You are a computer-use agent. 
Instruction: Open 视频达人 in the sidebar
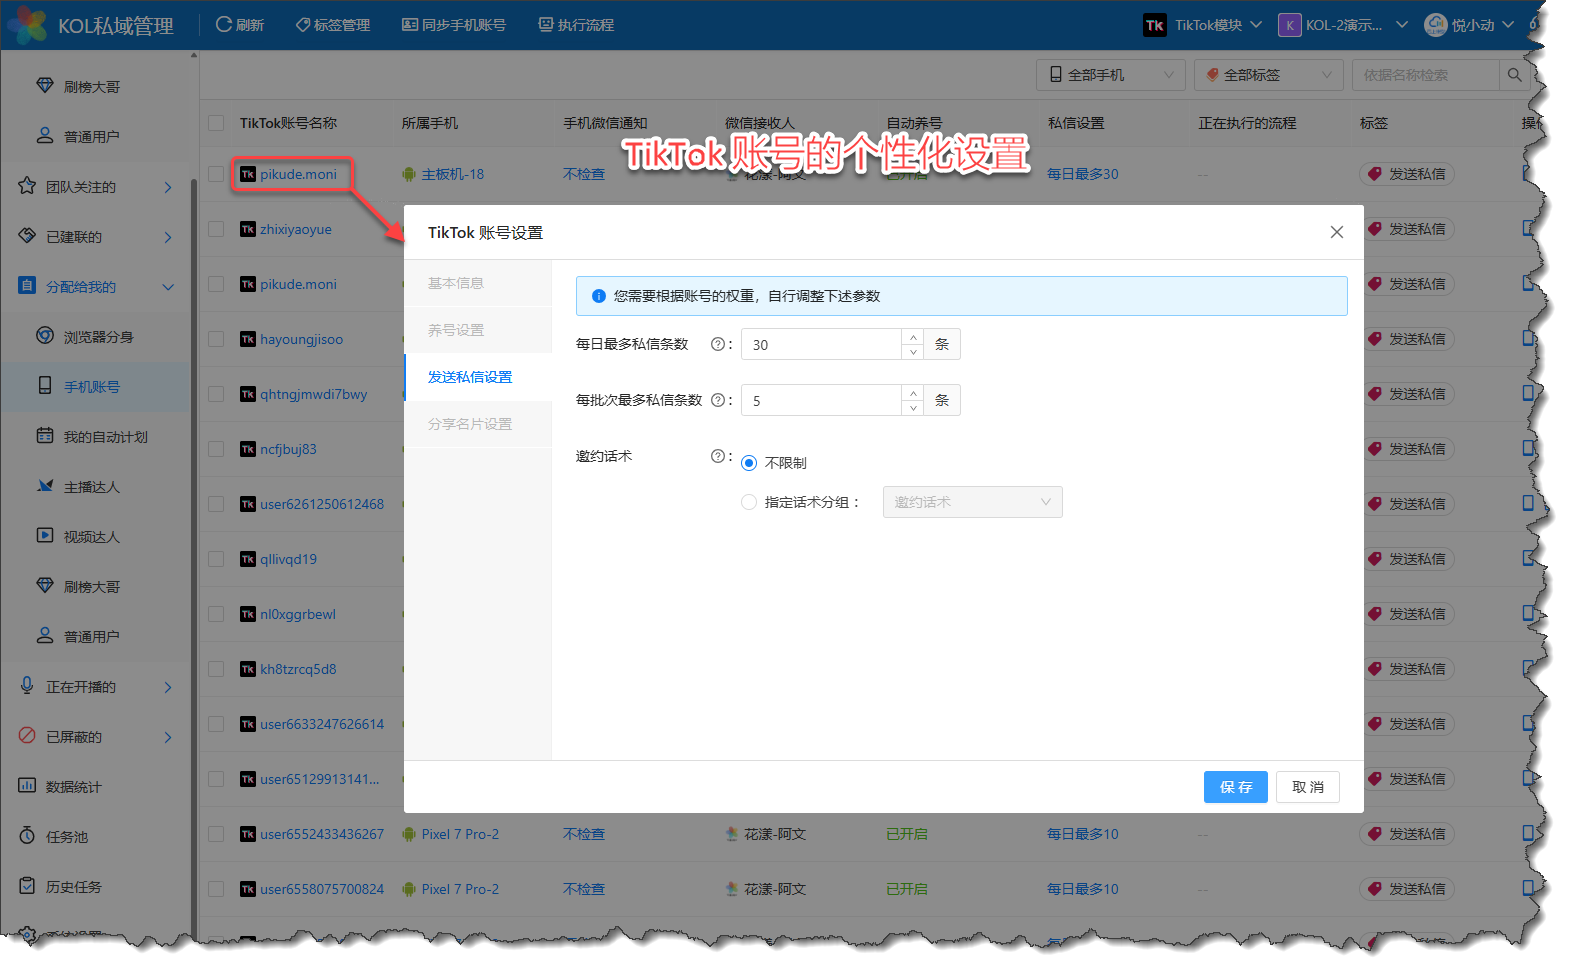(x=96, y=537)
